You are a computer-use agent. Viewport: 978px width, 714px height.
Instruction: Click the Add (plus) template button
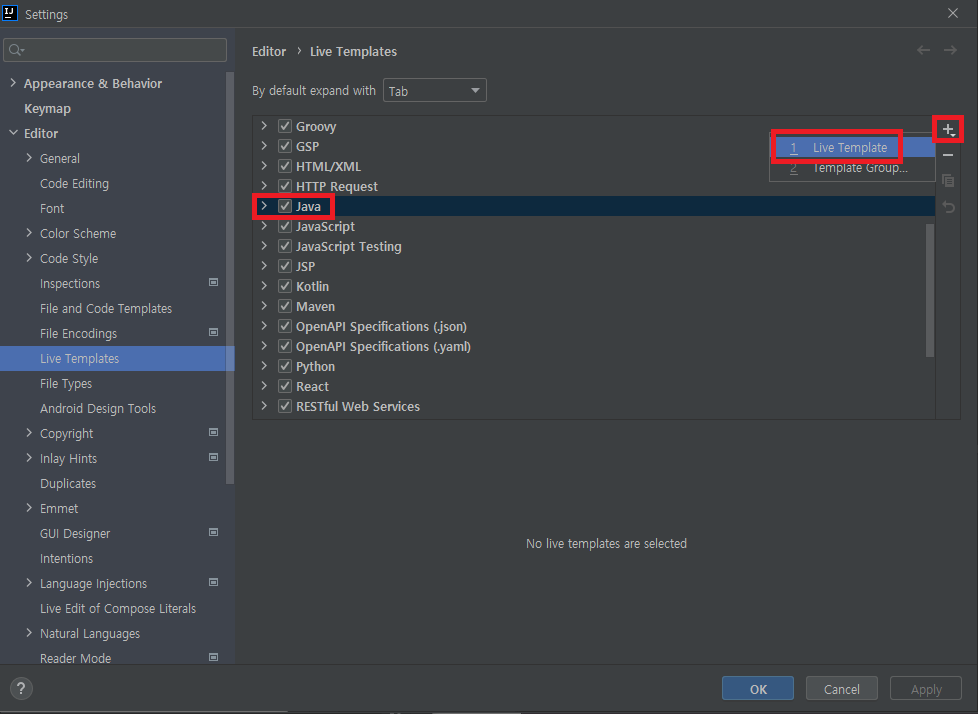pyautogui.click(x=948, y=130)
